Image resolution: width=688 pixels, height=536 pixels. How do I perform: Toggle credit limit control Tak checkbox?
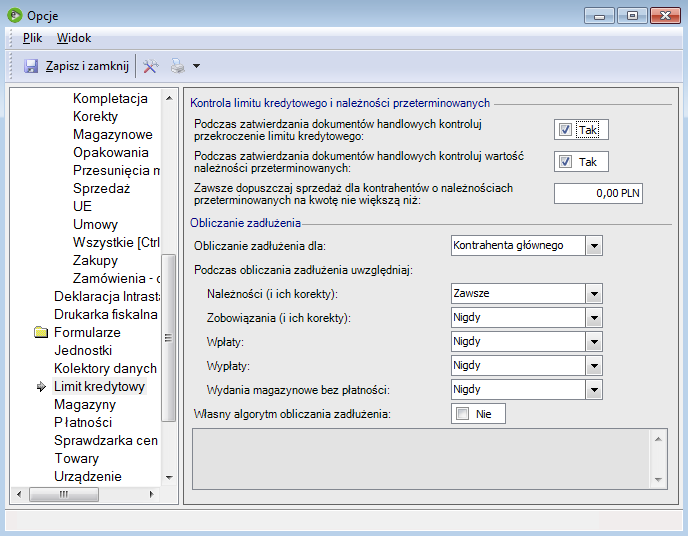coord(565,130)
